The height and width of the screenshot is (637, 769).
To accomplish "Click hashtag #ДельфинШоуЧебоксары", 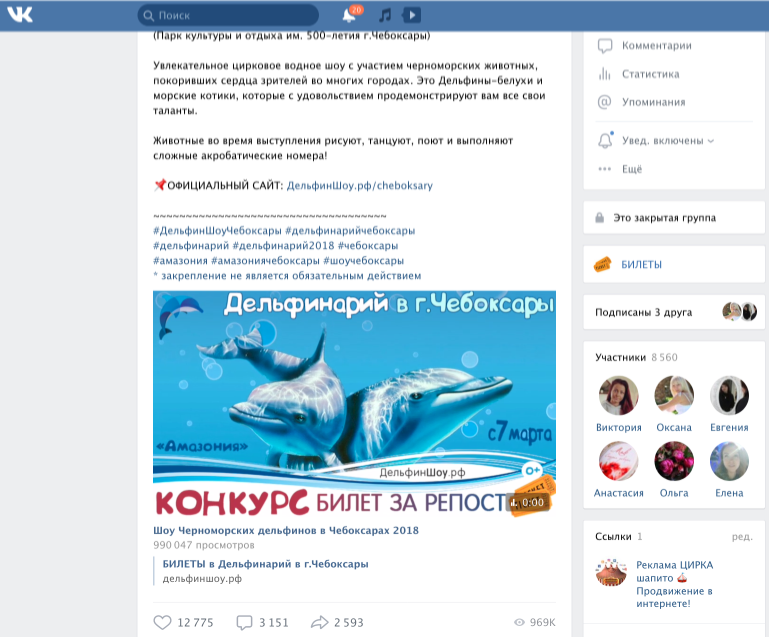I will [x=217, y=230].
